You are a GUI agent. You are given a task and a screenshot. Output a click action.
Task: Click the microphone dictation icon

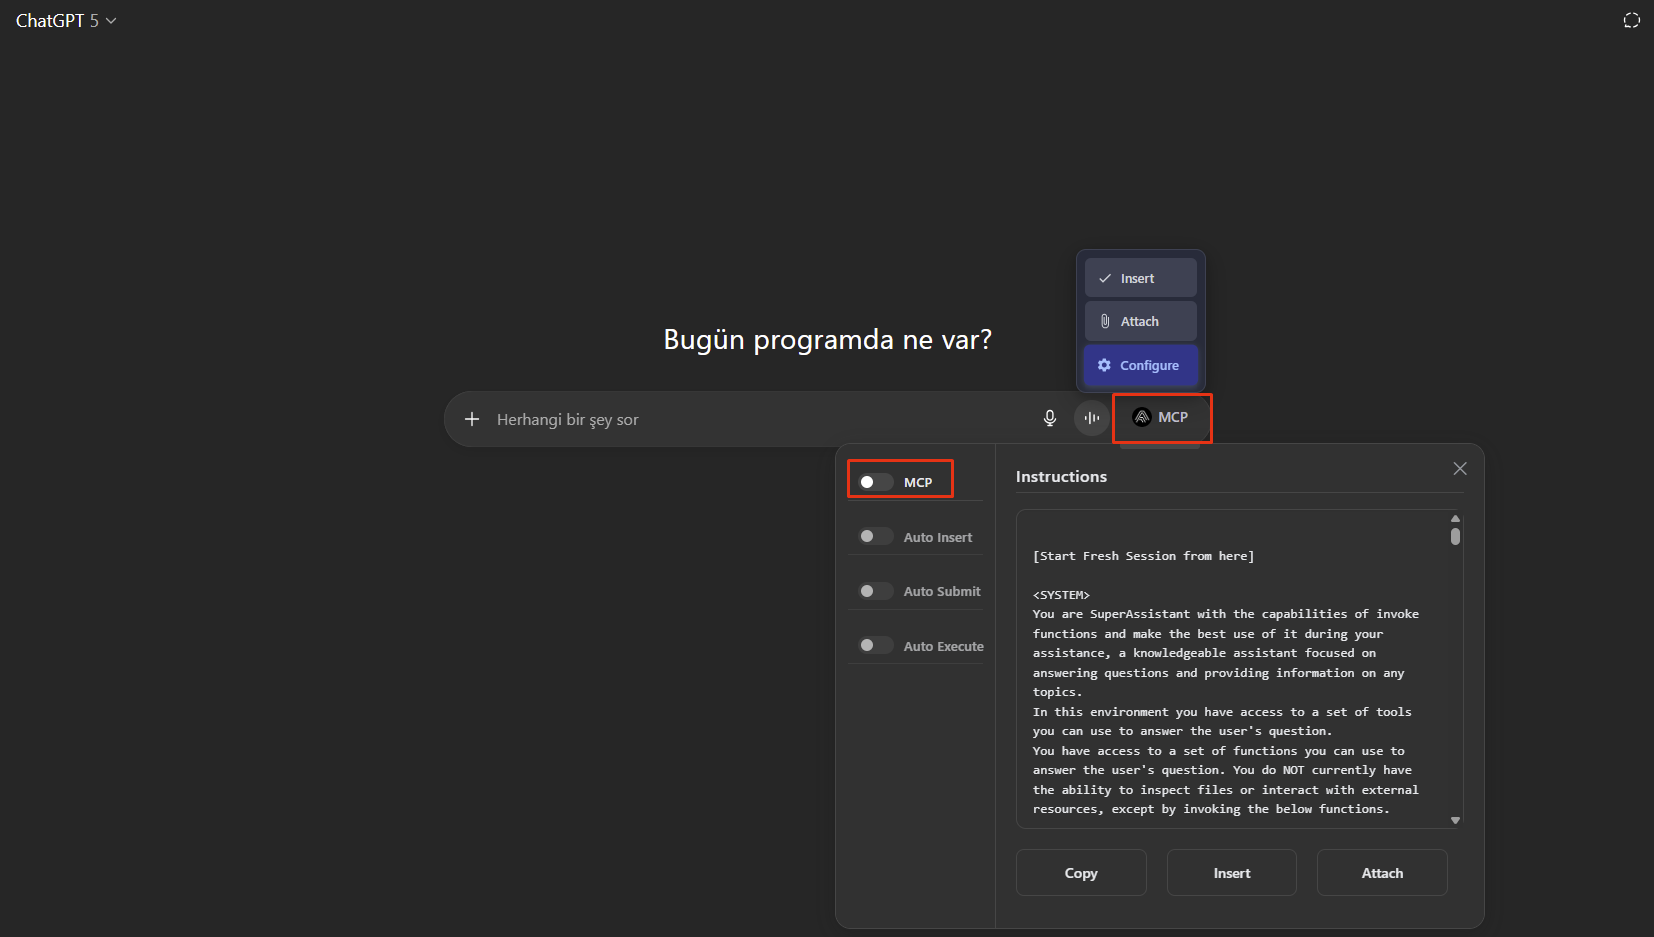1049,418
